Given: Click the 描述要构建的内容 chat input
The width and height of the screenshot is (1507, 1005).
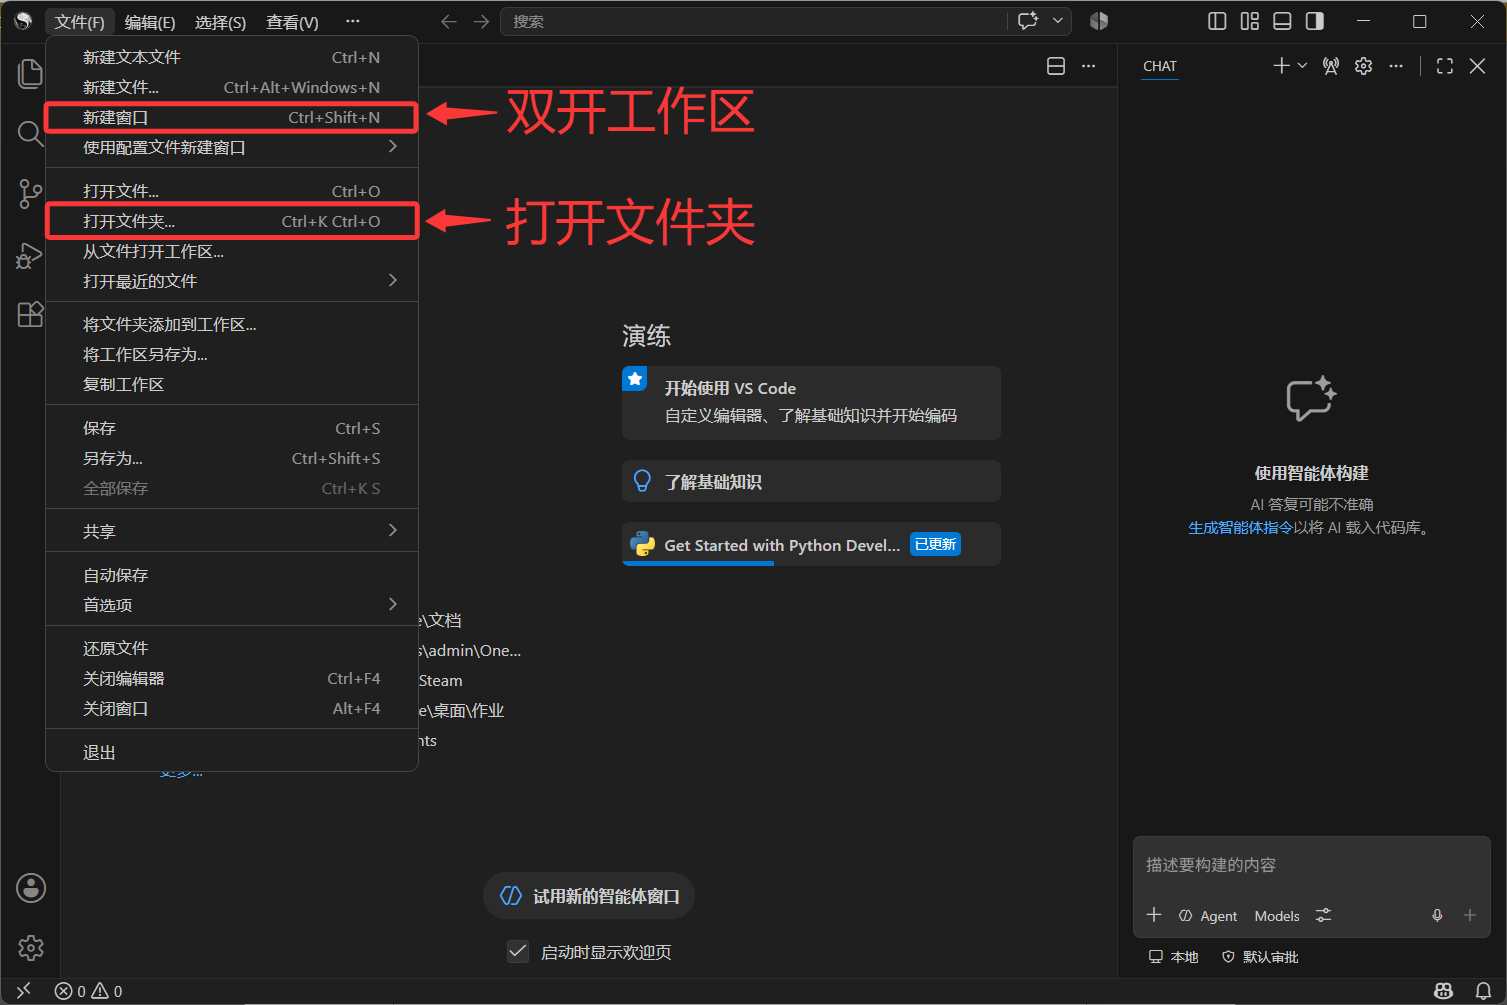Looking at the screenshot, I should pyautogui.click(x=1311, y=865).
